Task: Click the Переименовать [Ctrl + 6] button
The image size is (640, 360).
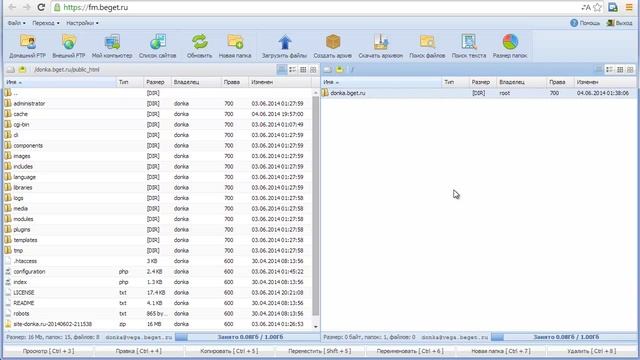Action: pos(410,351)
